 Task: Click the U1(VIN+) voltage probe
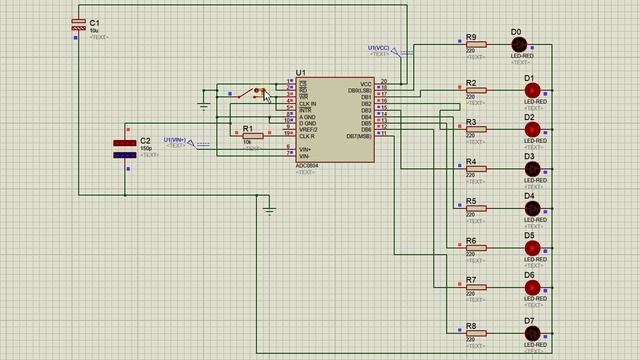pos(191,143)
